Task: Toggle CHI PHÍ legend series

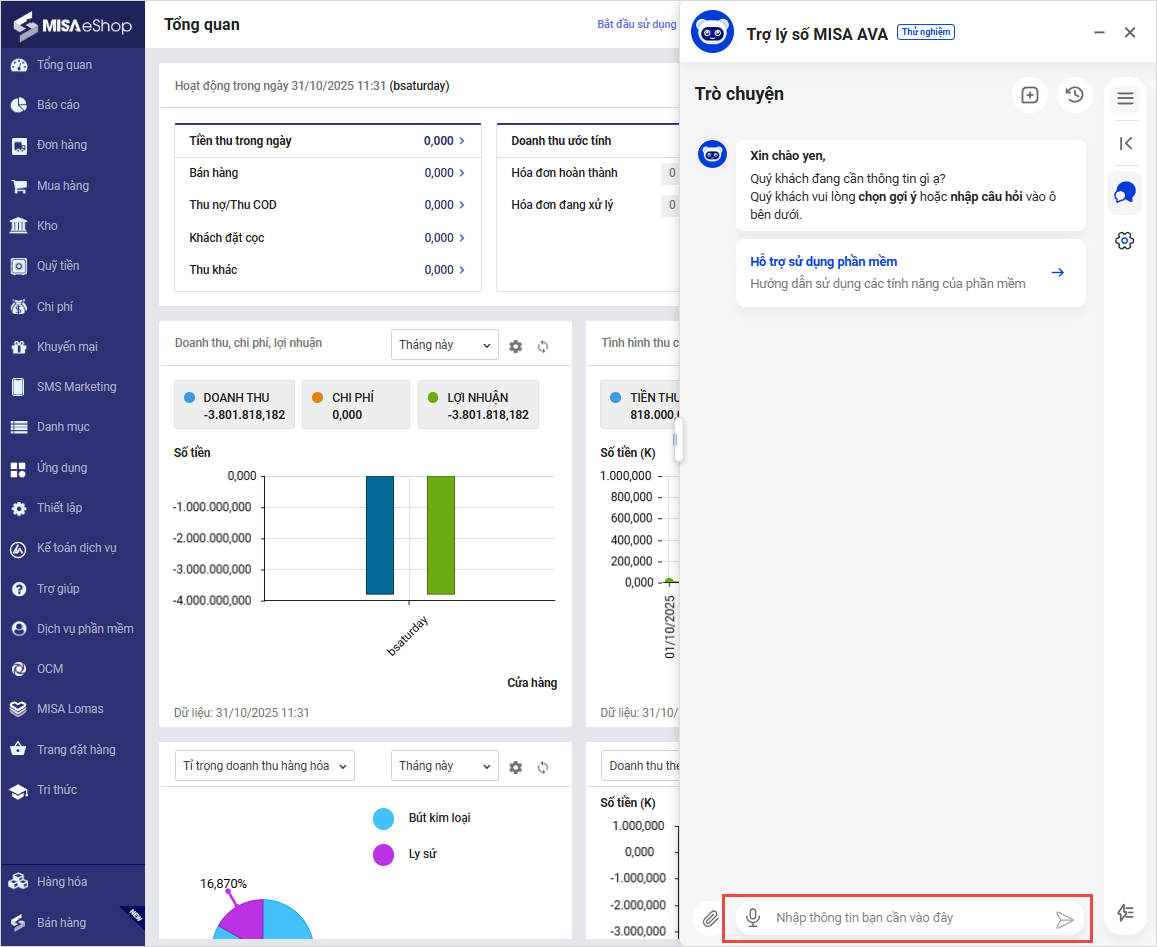Action: [x=355, y=405]
